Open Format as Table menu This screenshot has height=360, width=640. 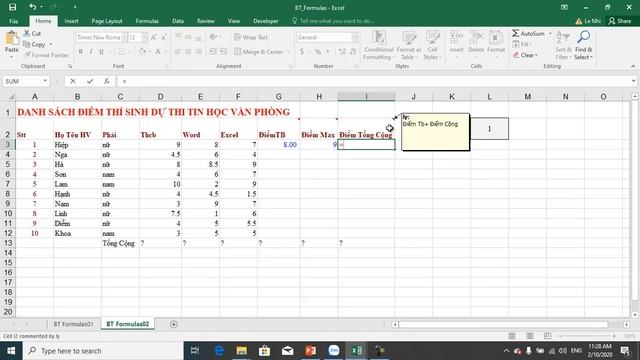[x=409, y=45]
